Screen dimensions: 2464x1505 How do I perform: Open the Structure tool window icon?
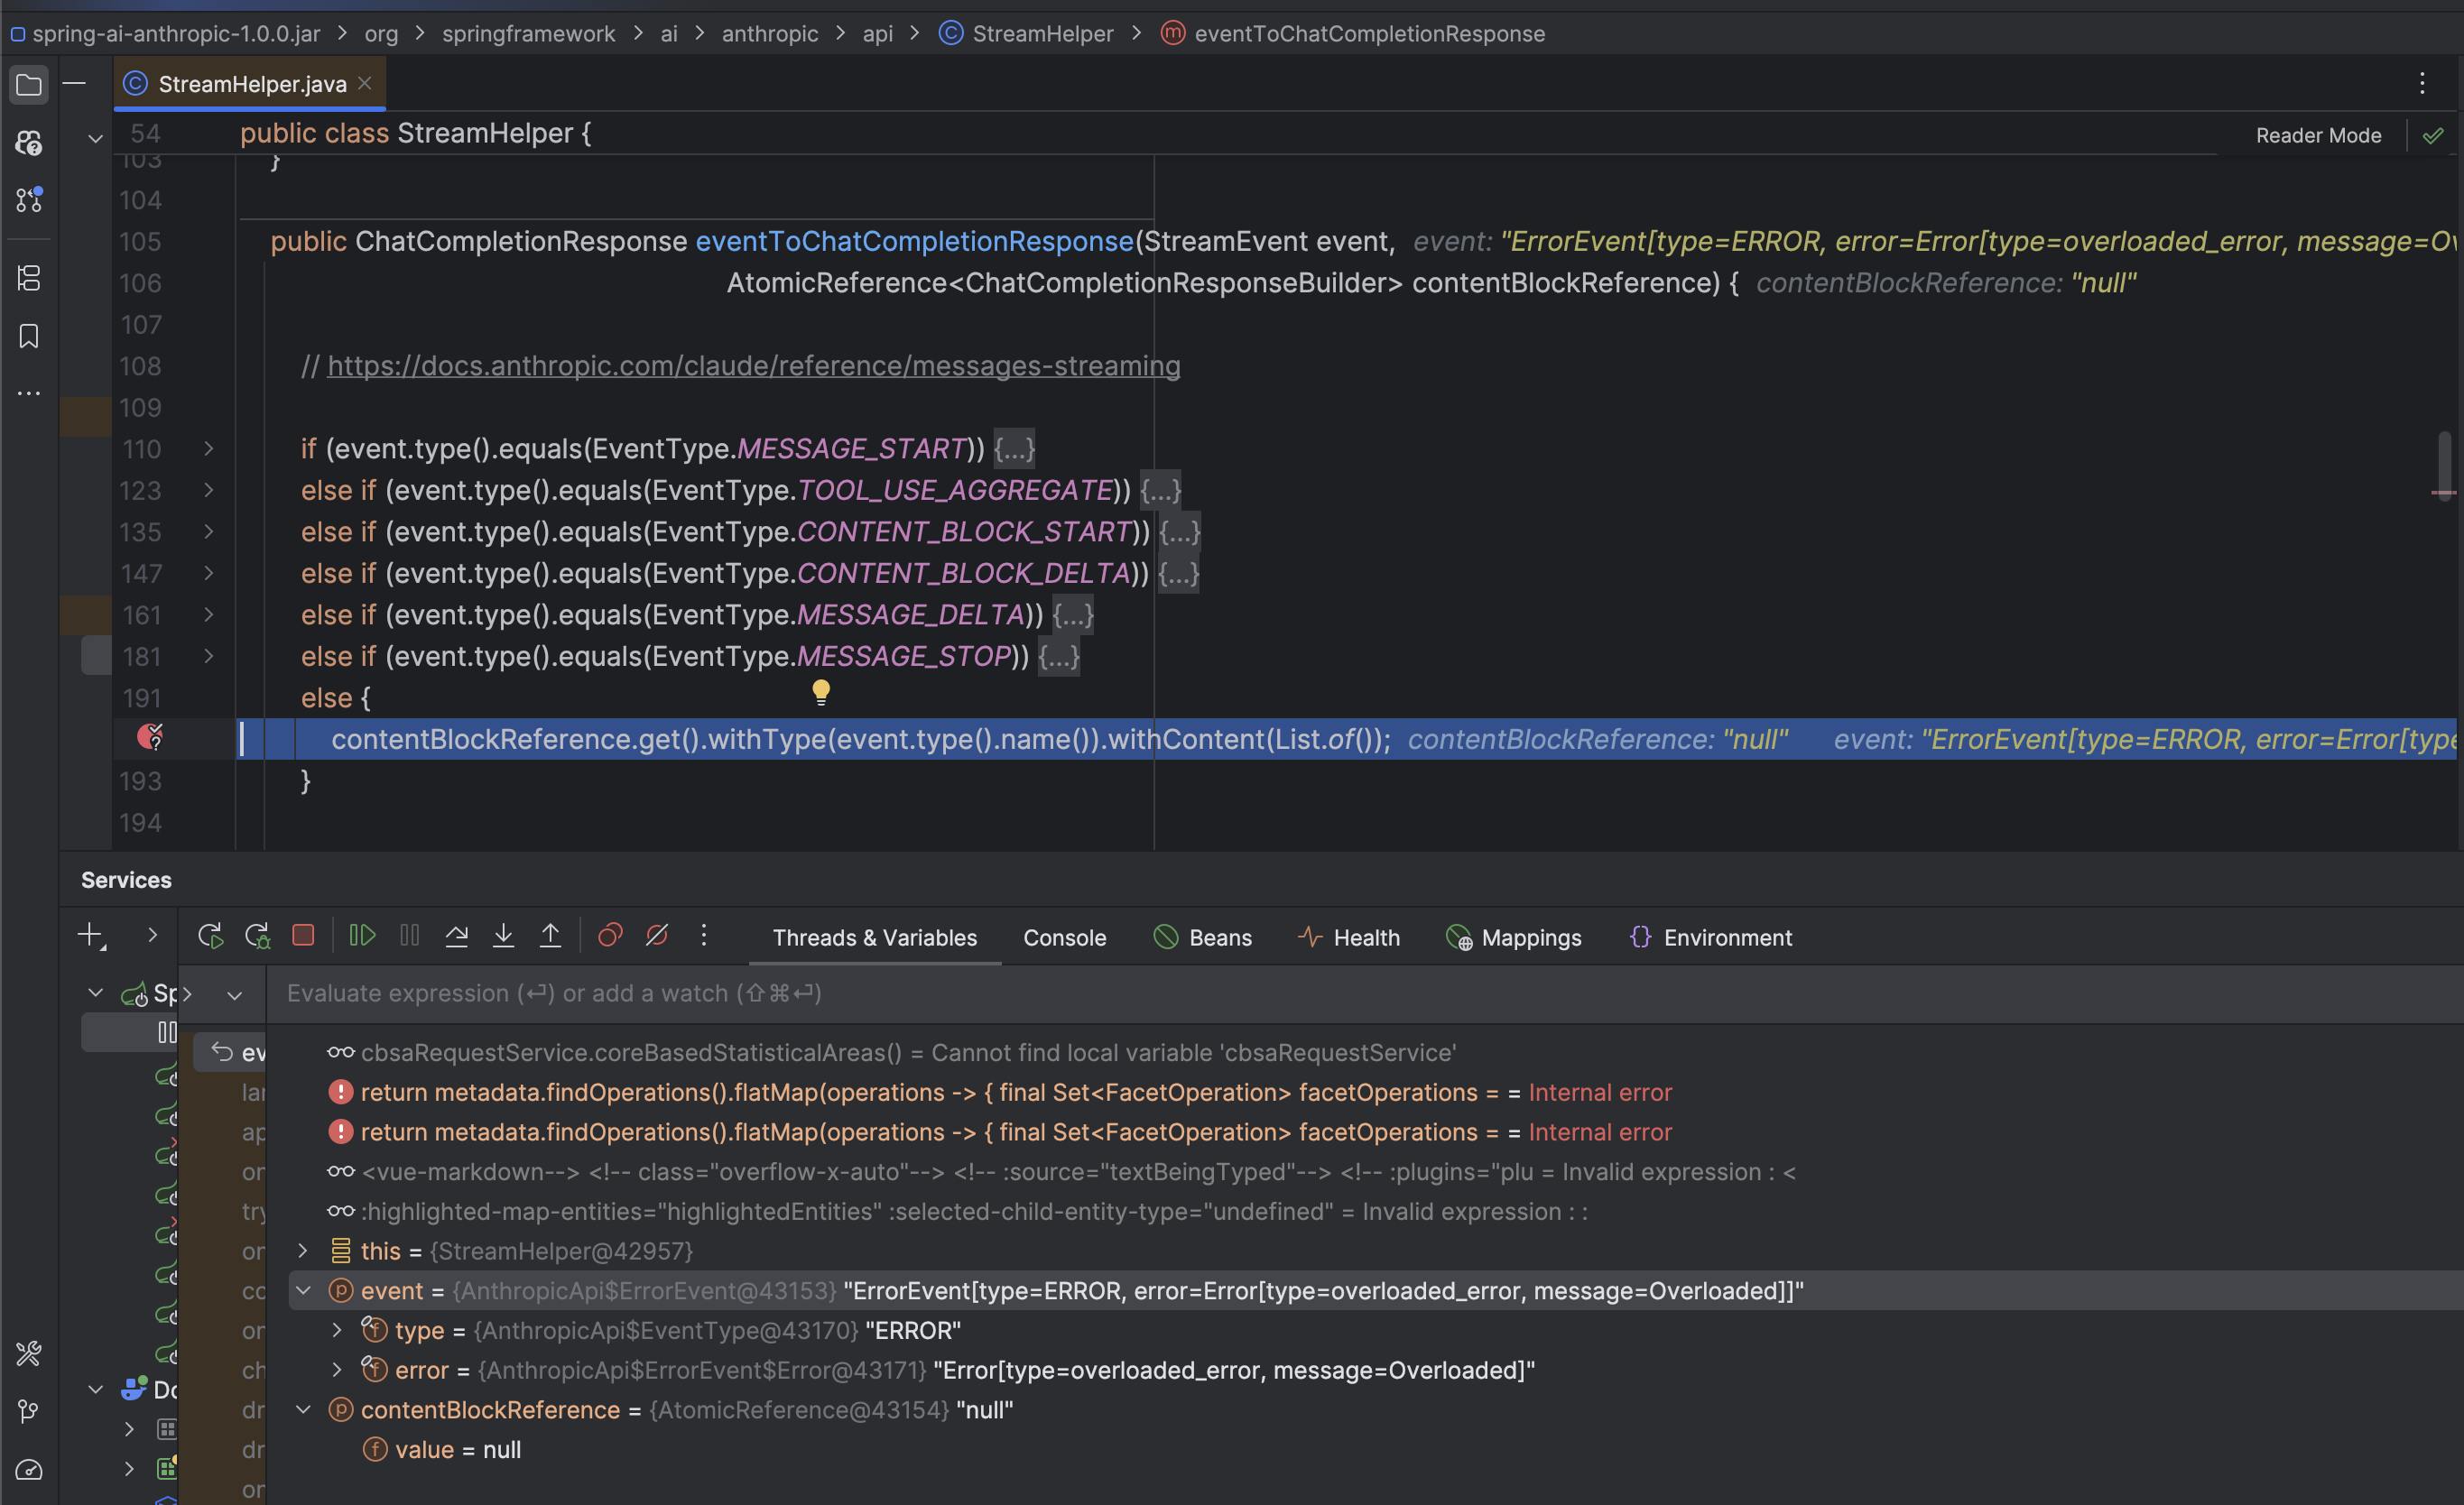point(29,278)
